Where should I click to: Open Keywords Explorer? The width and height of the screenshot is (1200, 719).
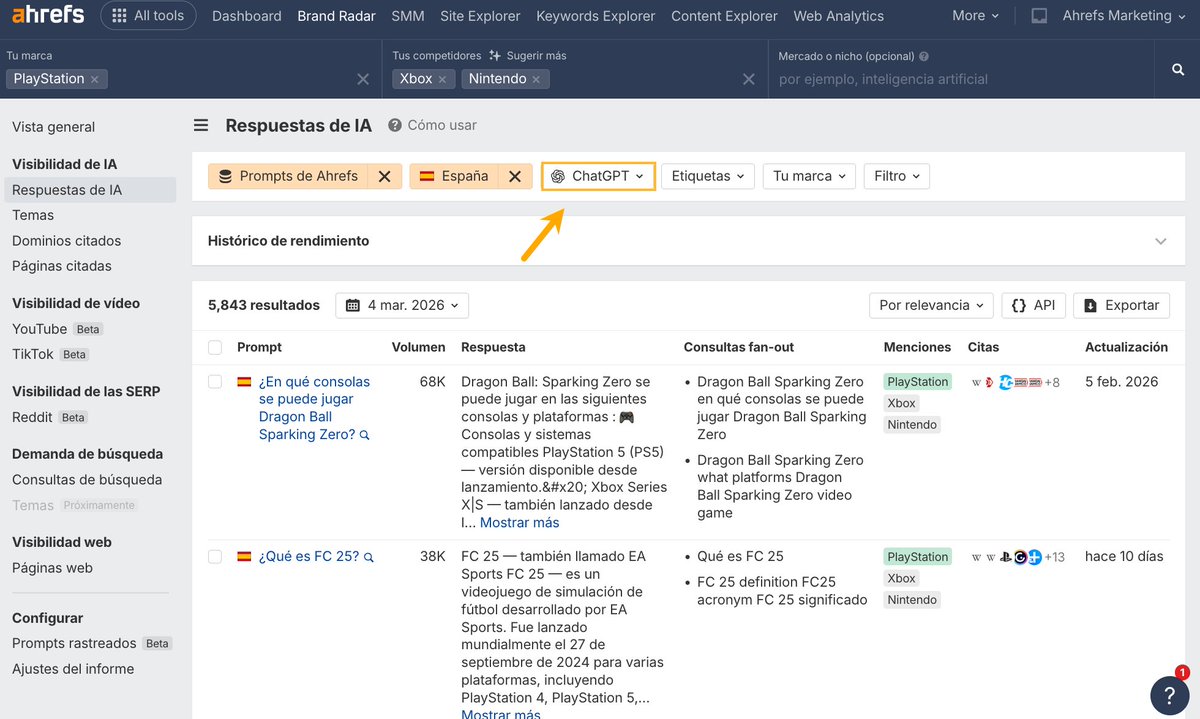[x=596, y=16]
